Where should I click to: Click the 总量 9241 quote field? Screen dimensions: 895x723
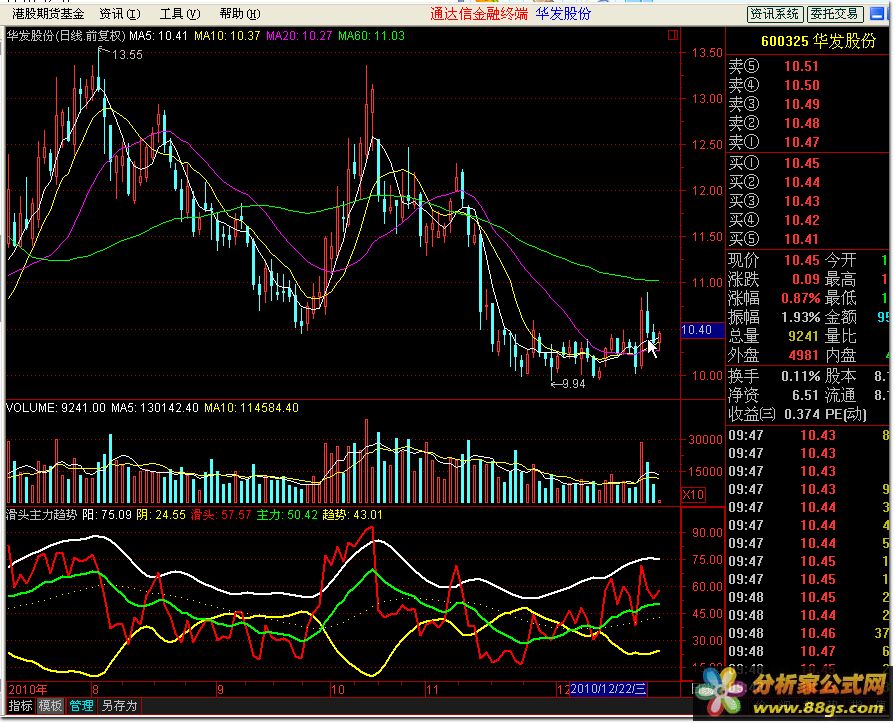pyautogui.click(x=774, y=337)
